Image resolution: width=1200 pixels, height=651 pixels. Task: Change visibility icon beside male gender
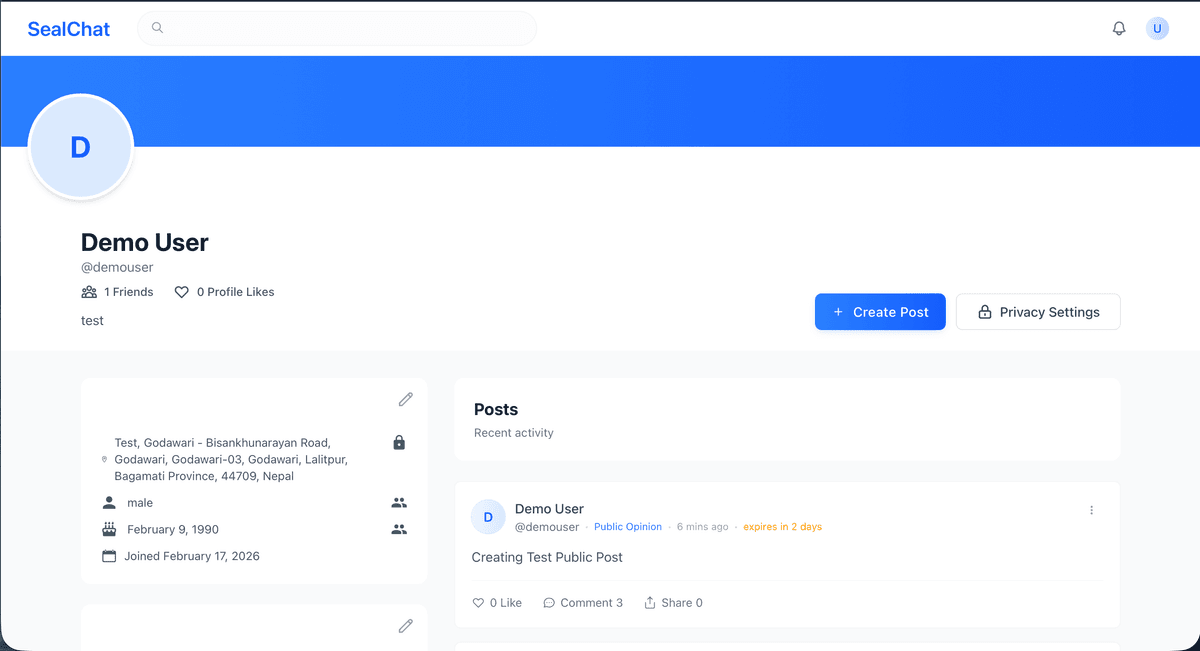[399, 503]
